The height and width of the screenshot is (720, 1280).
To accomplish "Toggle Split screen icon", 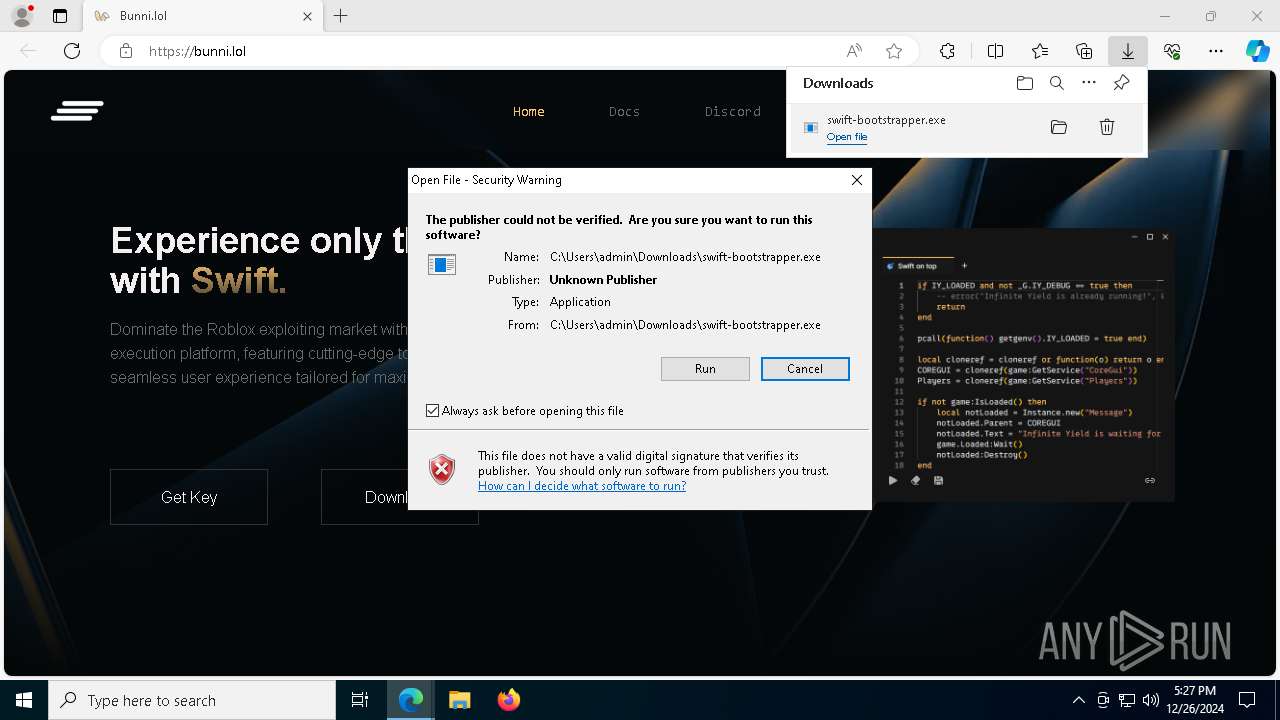I will pos(995,51).
